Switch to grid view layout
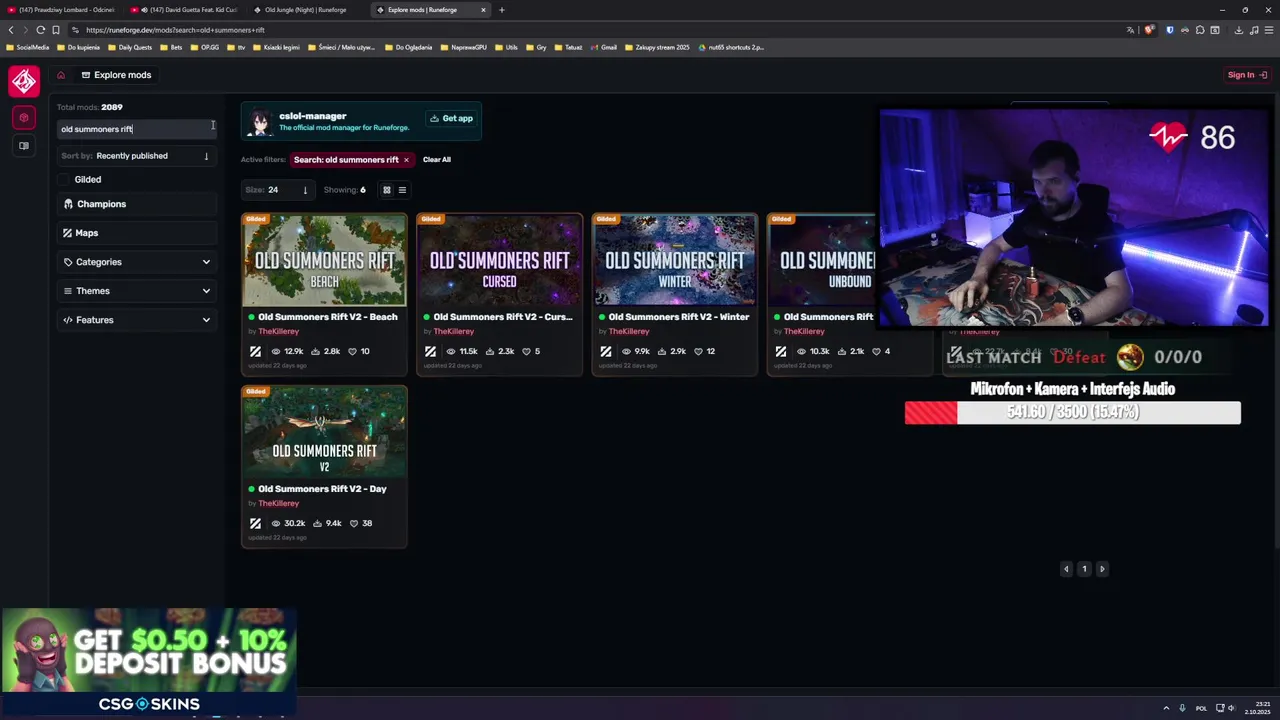The height and width of the screenshot is (720, 1280). click(x=387, y=190)
